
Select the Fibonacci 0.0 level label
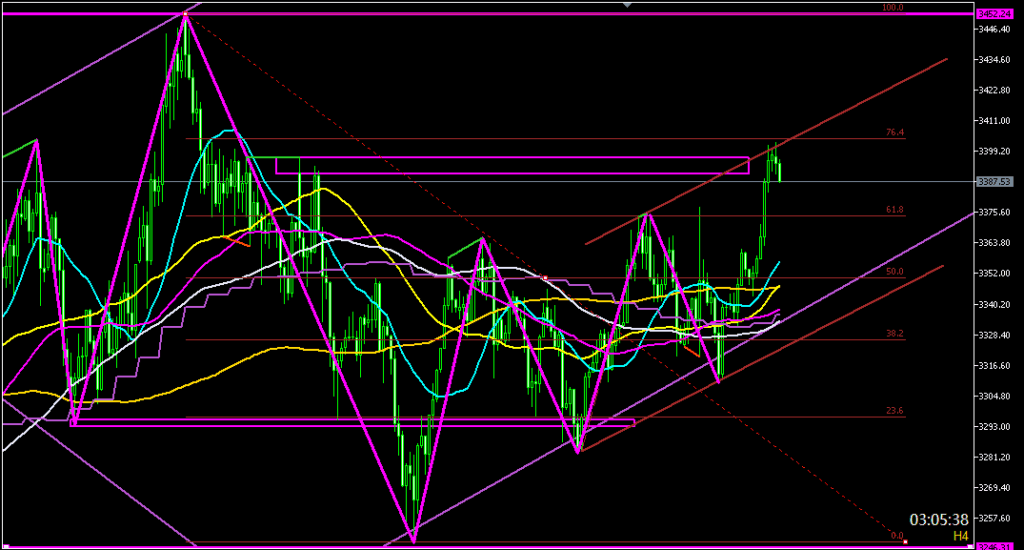coord(897,536)
